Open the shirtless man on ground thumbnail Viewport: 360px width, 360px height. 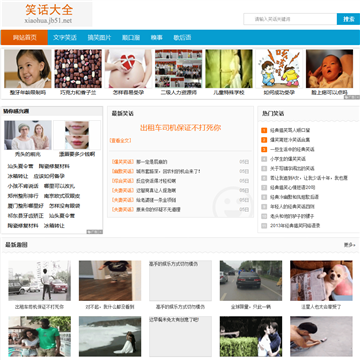pyautogui.click(x=321, y=336)
